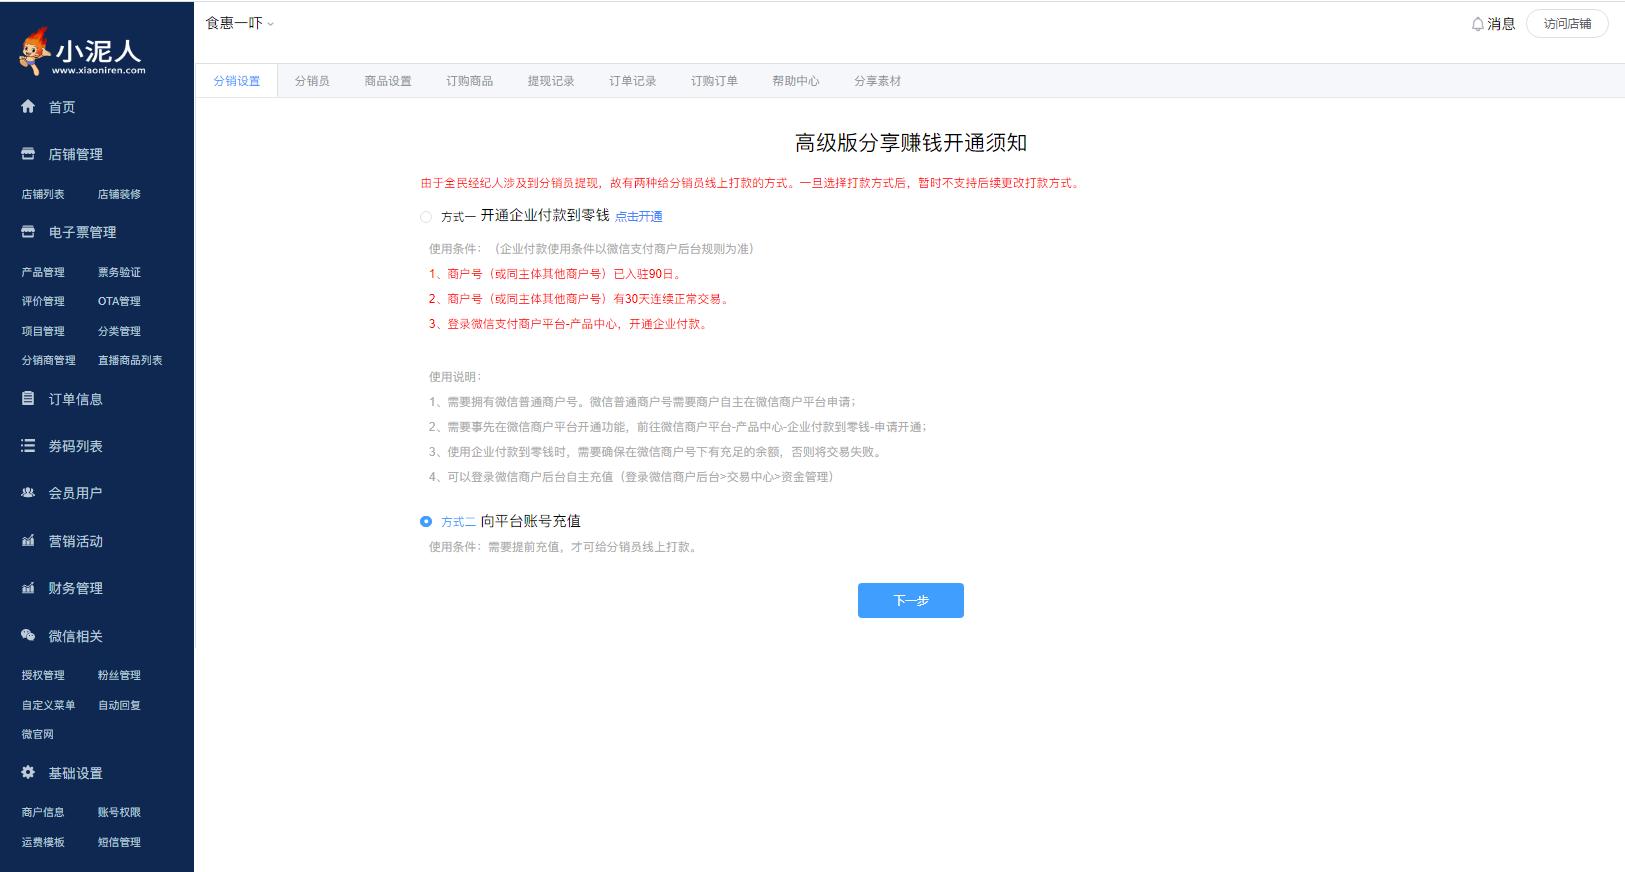
Task: Click the 点击开通 link
Action: [639, 217]
